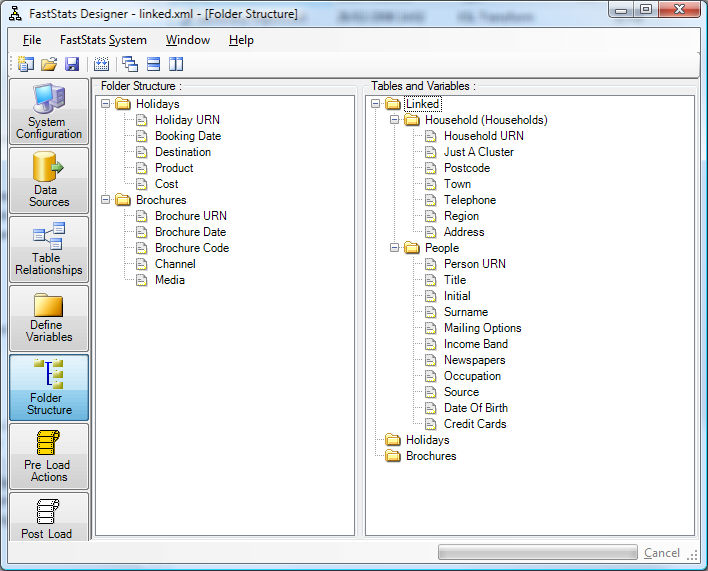The height and width of the screenshot is (571, 708).
Task: Click the FastStats Designer title bar icon
Action: pyautogui.click(x=15, y=14)
